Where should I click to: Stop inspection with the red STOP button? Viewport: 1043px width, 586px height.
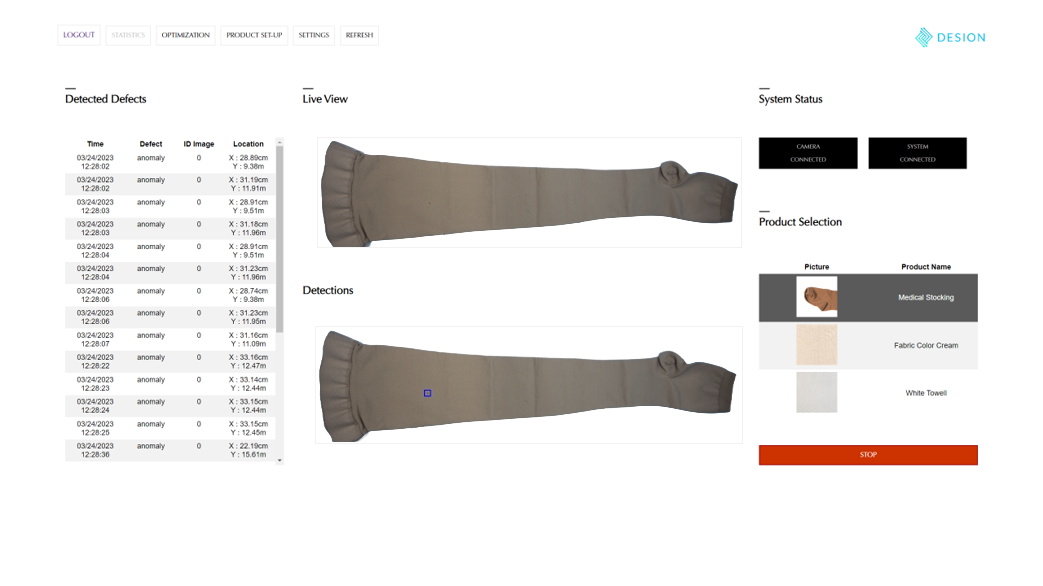868,455
